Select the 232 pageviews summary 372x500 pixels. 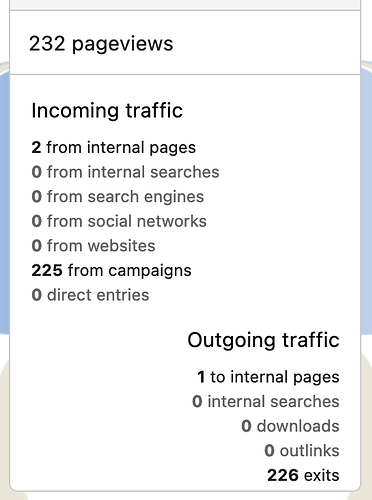coord(101,44)
